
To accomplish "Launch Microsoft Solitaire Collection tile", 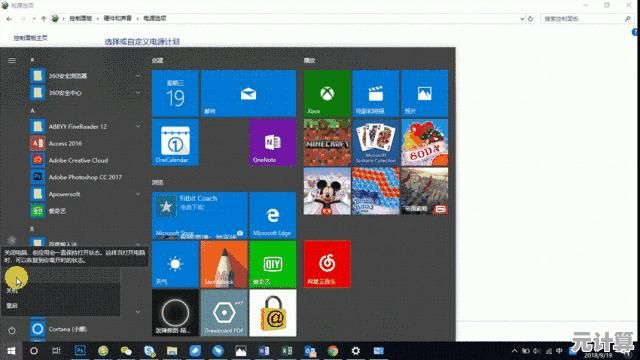I will point(376,142).
